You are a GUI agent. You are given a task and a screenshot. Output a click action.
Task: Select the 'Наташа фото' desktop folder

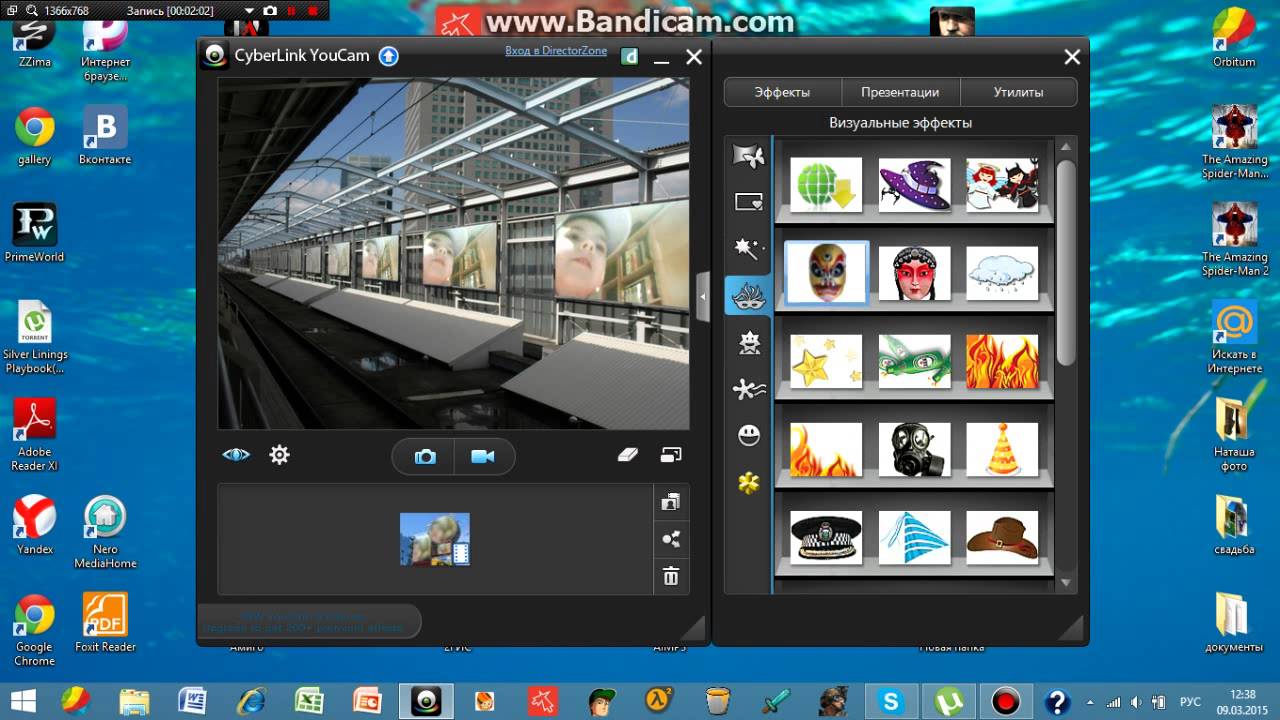pos(1234,435)
